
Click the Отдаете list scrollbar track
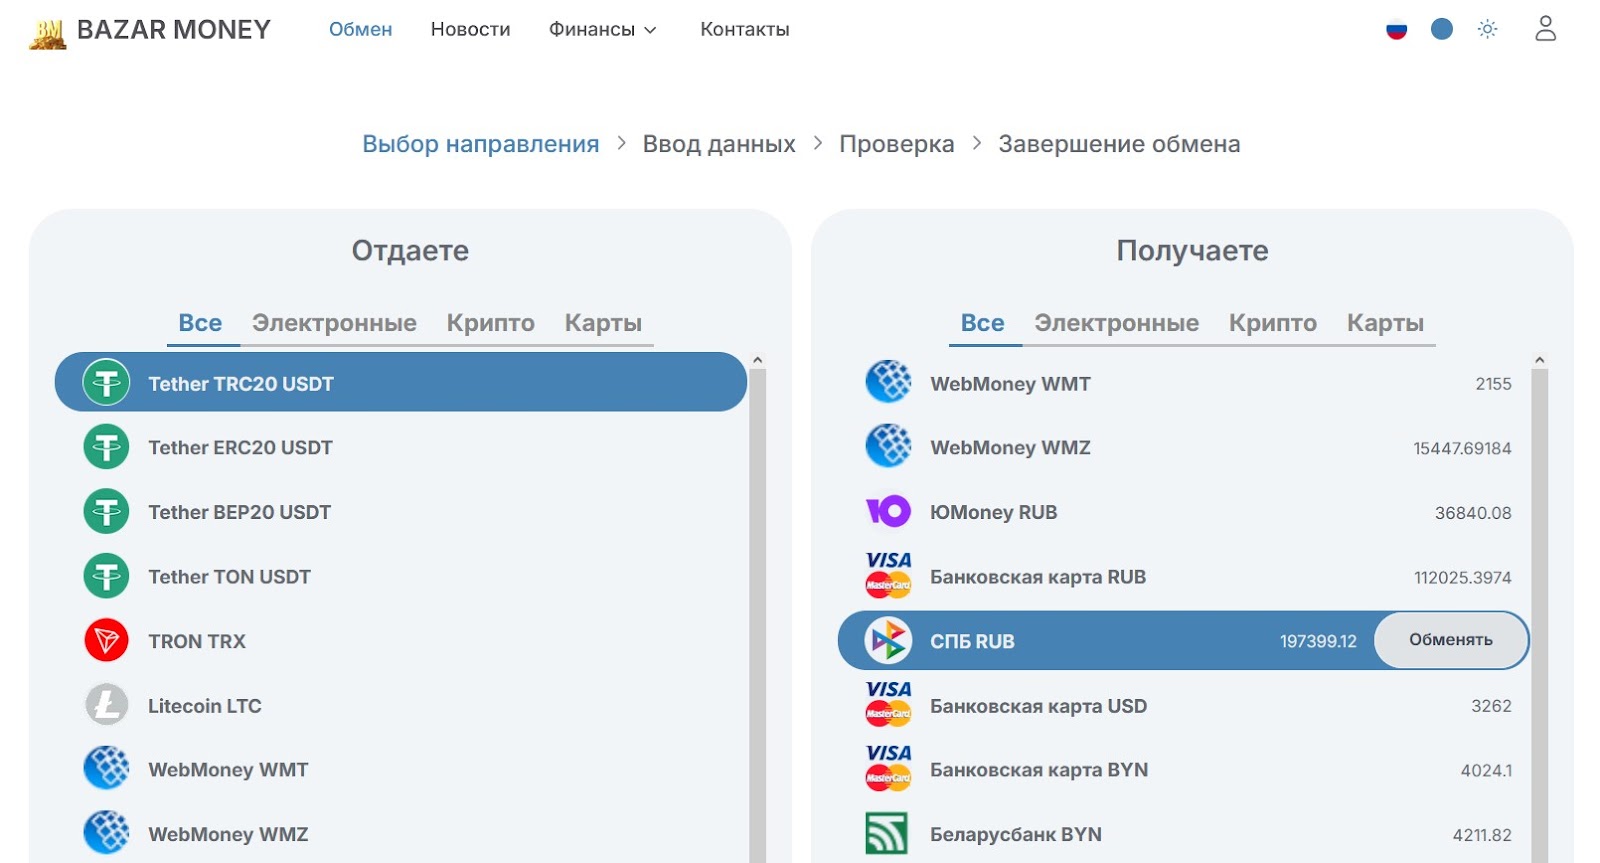point(757,615)
